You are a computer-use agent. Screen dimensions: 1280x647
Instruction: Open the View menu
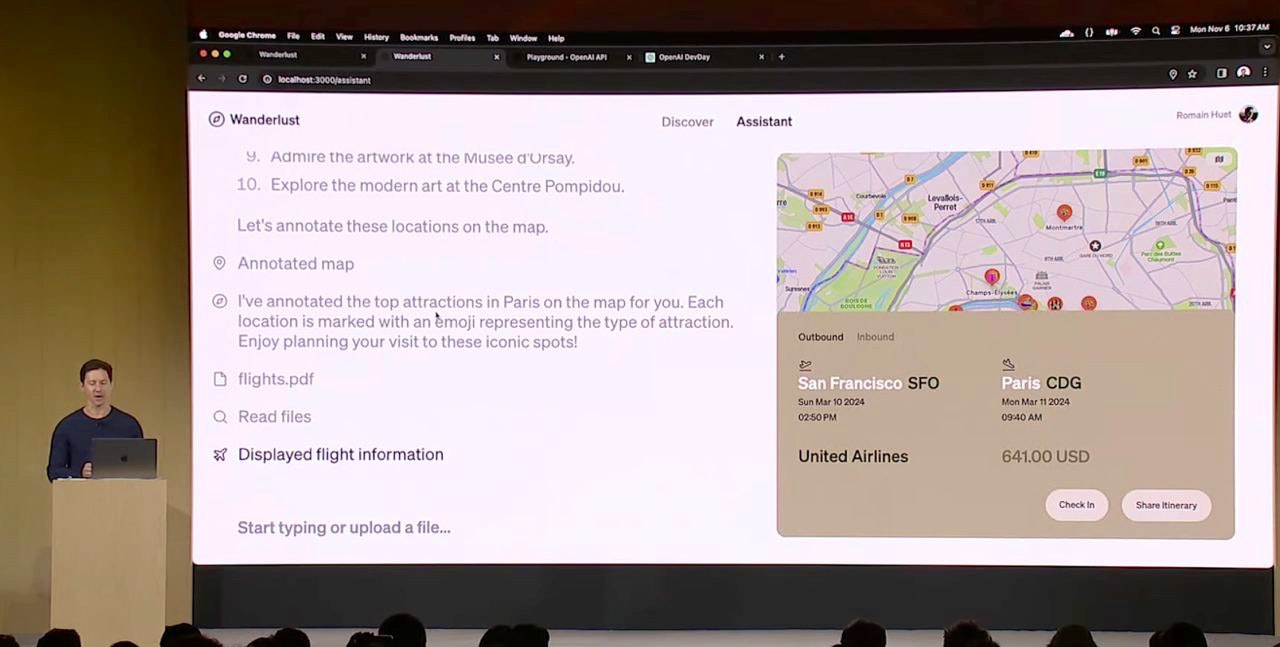(x=344, y=37)
